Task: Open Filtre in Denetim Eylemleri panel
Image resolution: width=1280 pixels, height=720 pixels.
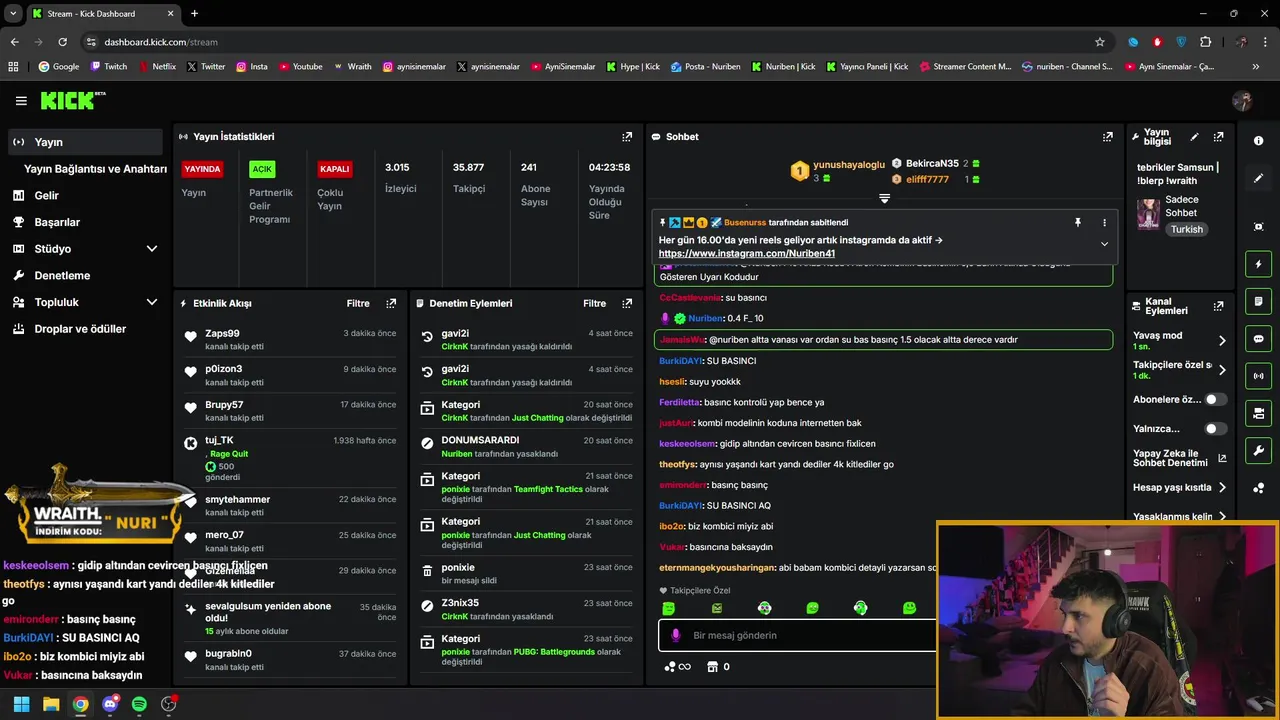Action: point(594,303)
